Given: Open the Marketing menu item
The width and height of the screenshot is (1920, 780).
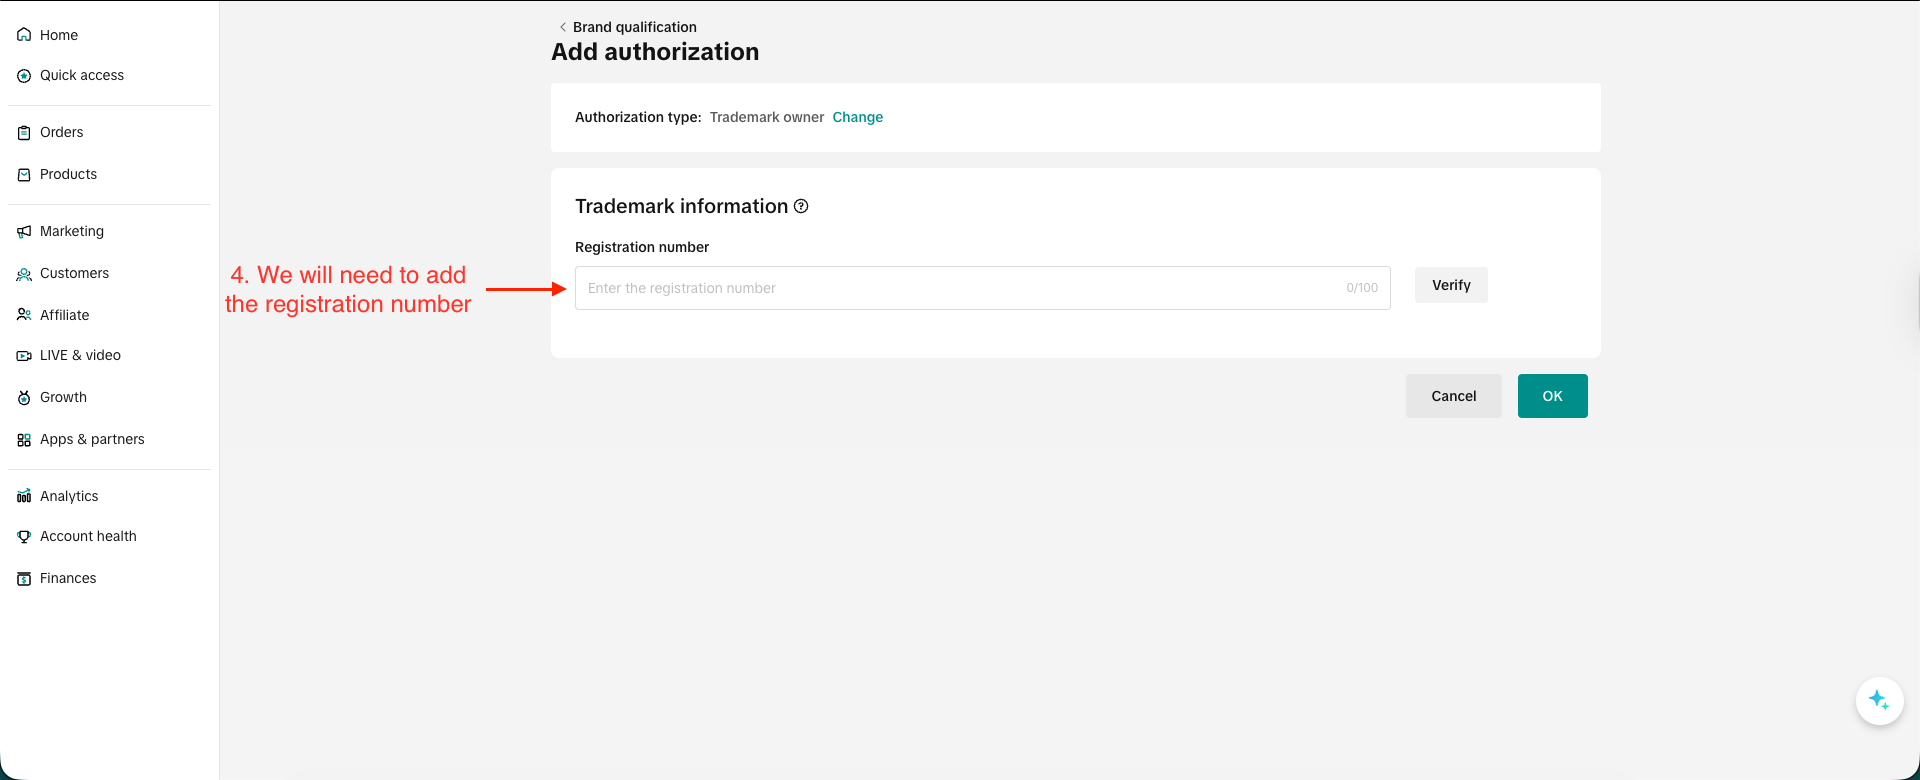Looking at the screenshot, I should coord(72,231).
